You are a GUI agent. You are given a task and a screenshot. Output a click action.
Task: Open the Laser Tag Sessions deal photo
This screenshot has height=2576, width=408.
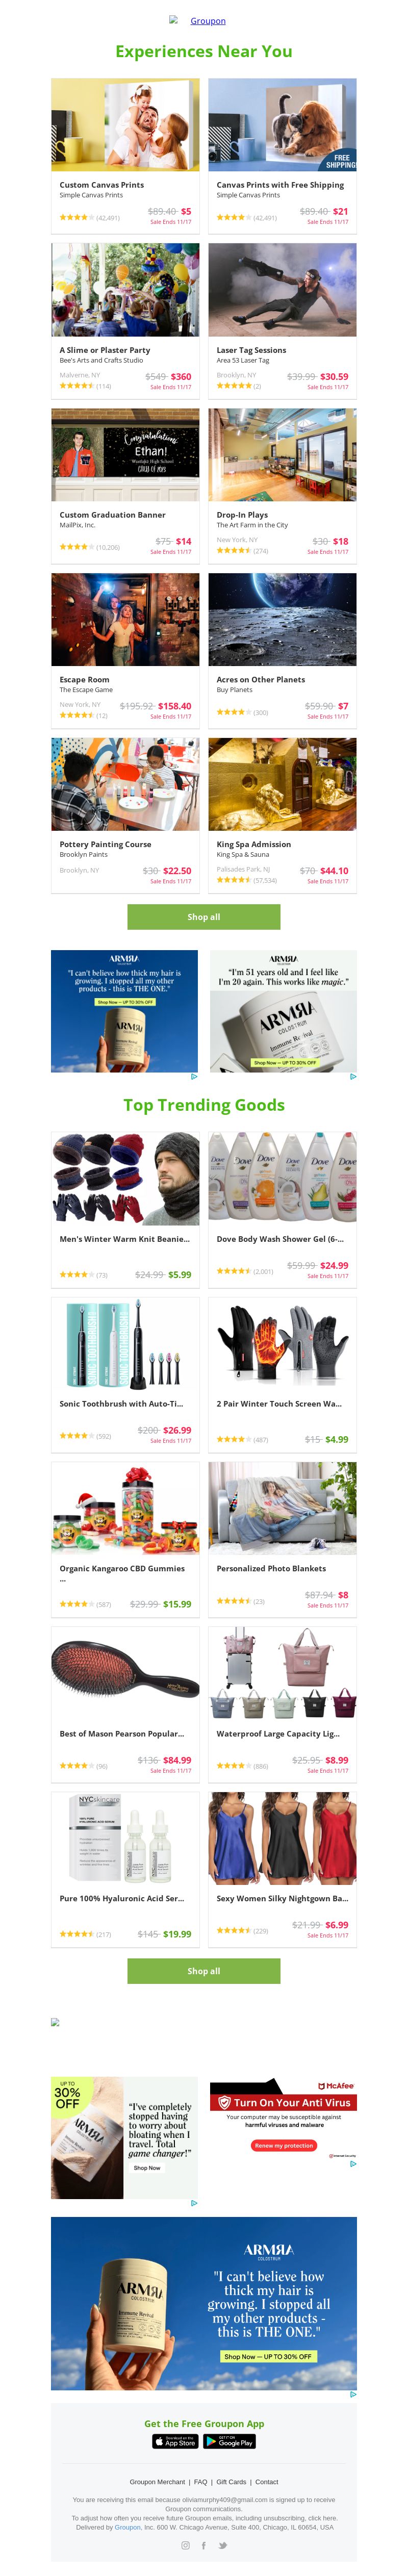(x=282, y=290)
